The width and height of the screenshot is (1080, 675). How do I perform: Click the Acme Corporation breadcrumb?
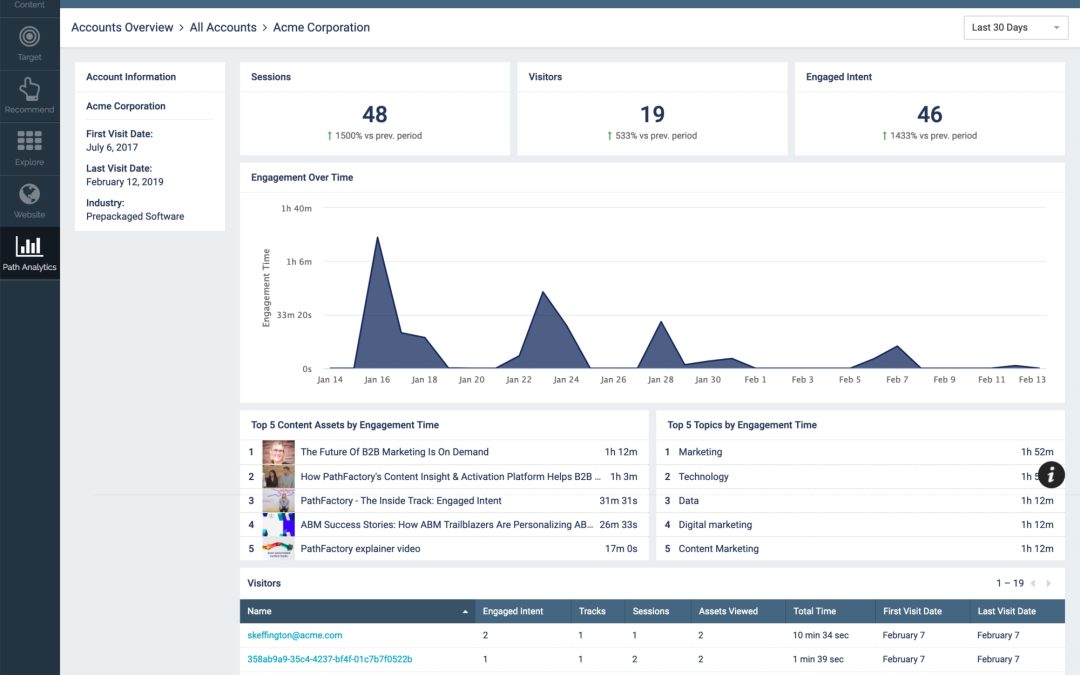tap(321, 28)
